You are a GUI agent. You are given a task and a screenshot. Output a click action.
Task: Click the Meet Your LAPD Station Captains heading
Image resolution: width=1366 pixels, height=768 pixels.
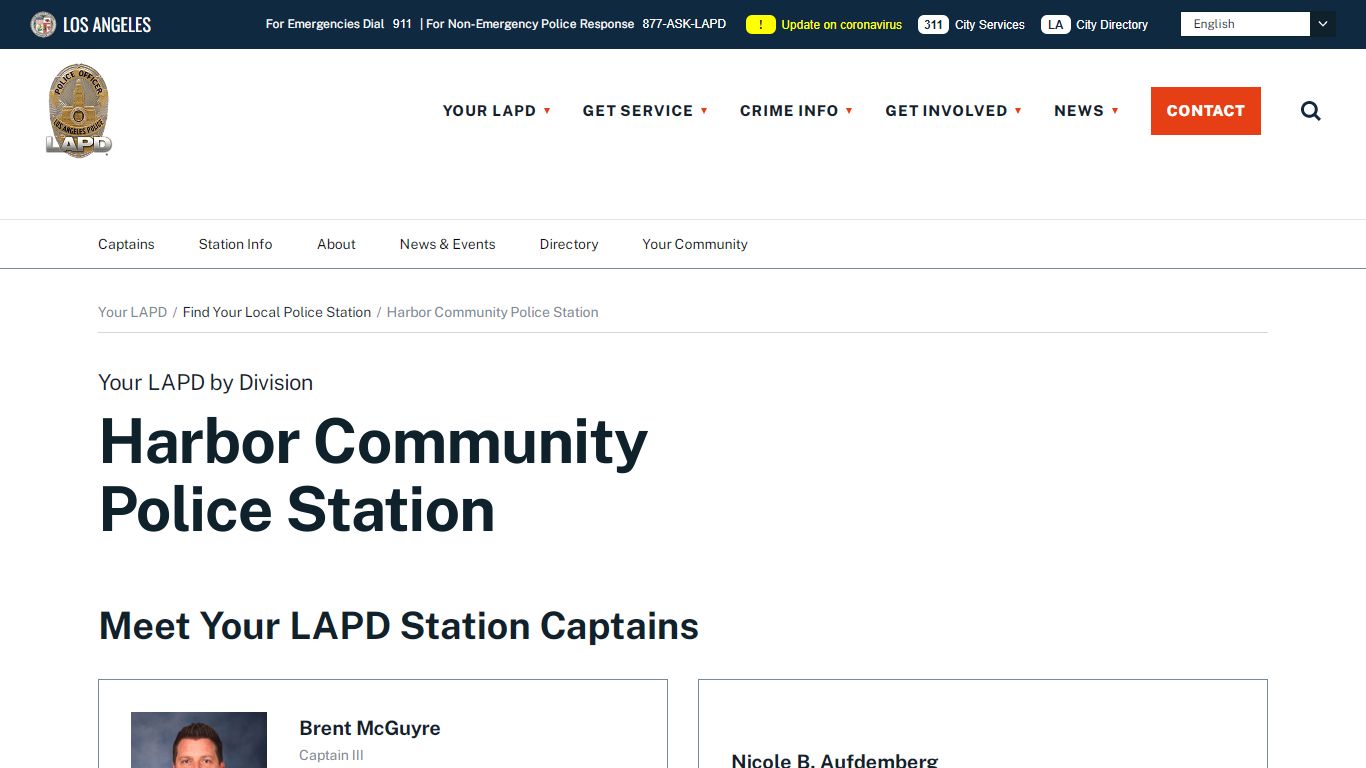(x=399, y=626)
